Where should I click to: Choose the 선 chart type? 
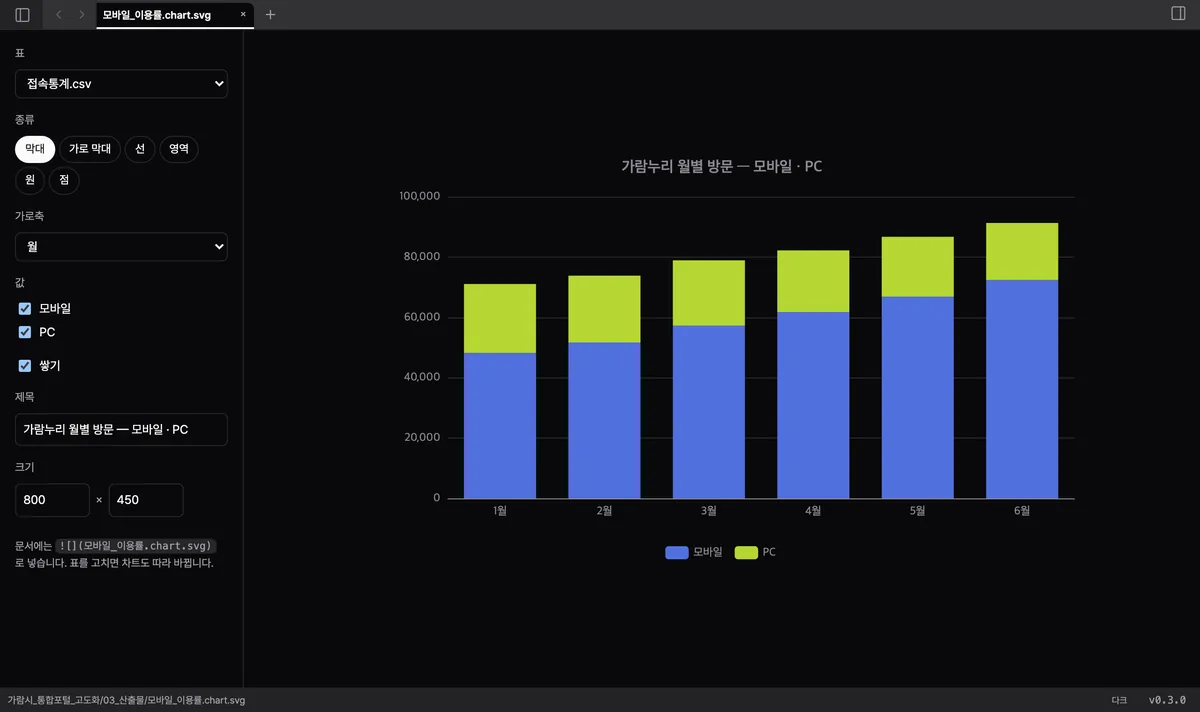(x=140, y=149)
